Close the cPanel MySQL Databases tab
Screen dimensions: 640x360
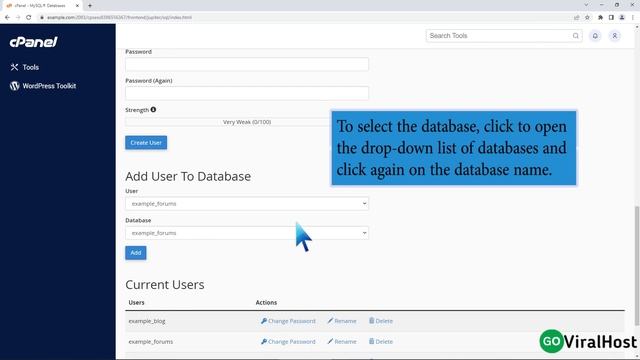coord(77,6)
